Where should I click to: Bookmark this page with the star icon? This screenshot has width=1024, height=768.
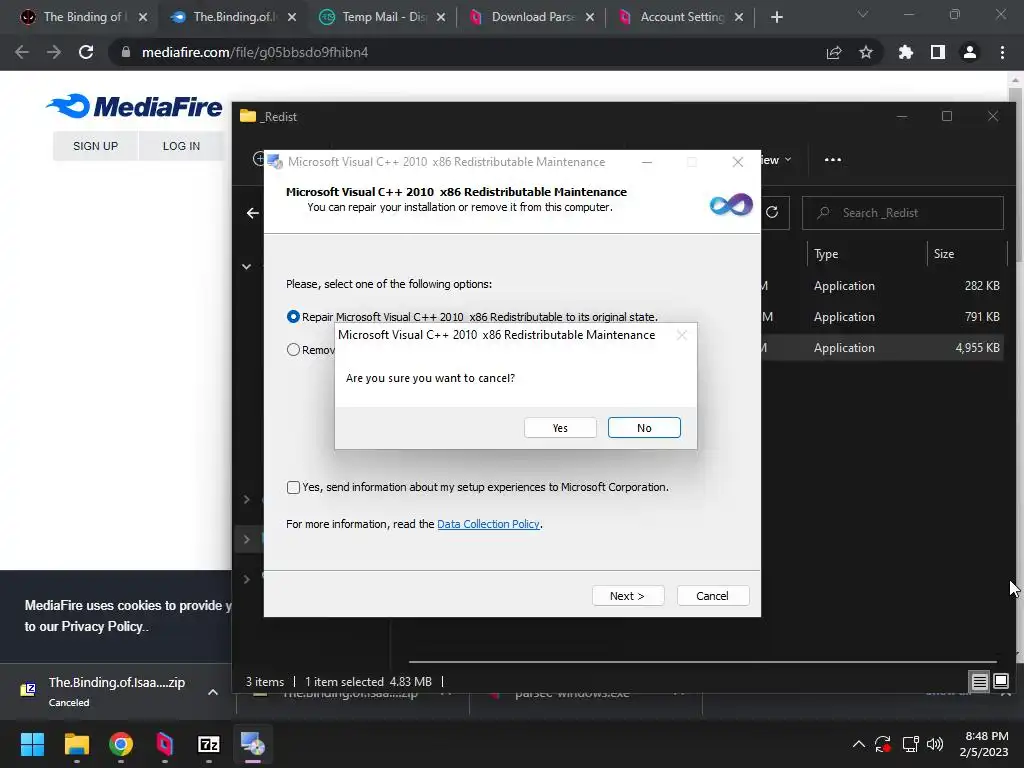(x=866, y=52)
